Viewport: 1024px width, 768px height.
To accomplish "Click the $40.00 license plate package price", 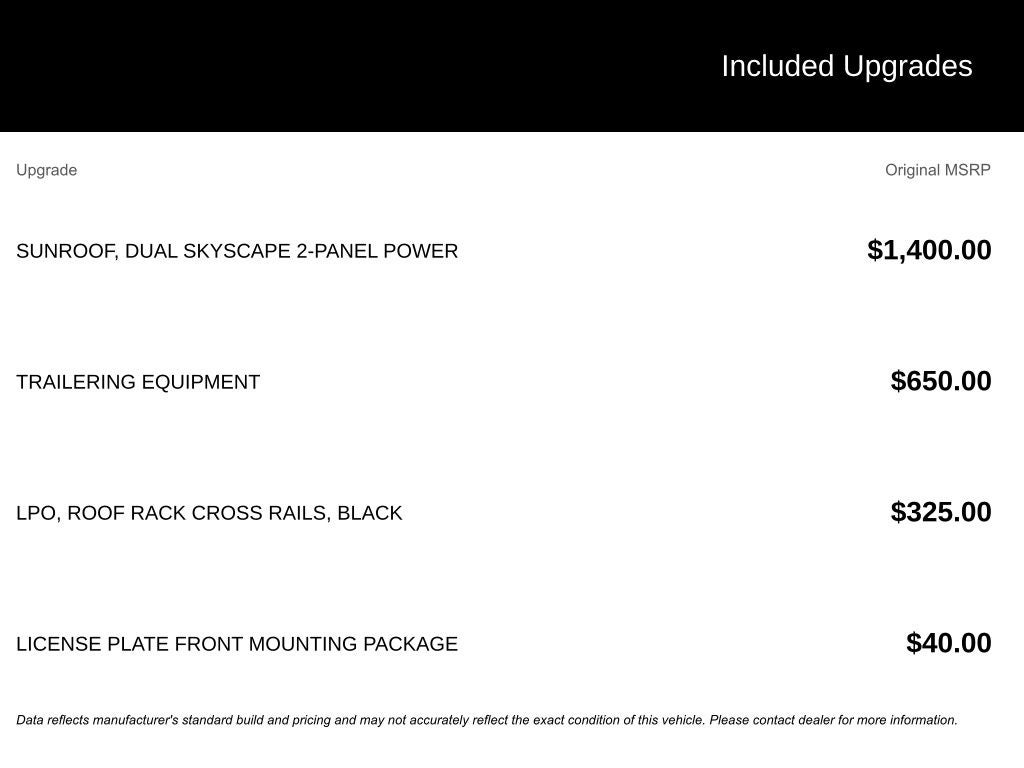I will [948, 643].
